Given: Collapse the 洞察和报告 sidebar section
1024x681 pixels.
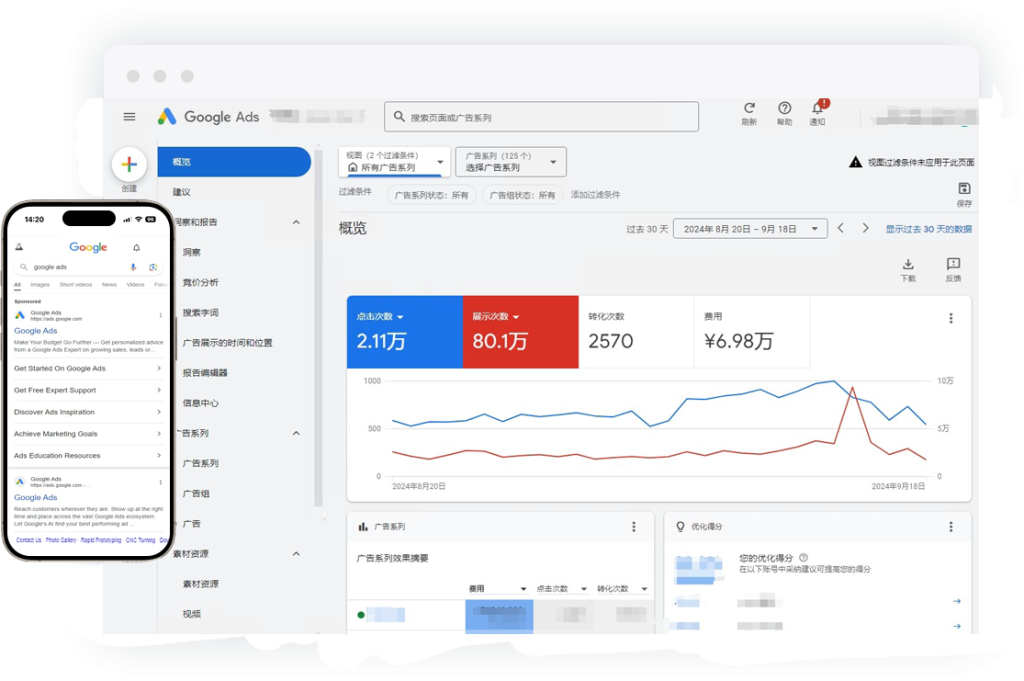Looking at the screenshot, I should pyautogui.click(x=296, y=222).
